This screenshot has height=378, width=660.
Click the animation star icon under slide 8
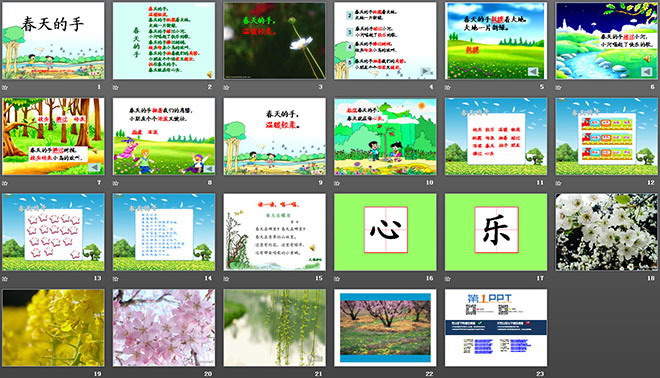click(x=116, y=183)
